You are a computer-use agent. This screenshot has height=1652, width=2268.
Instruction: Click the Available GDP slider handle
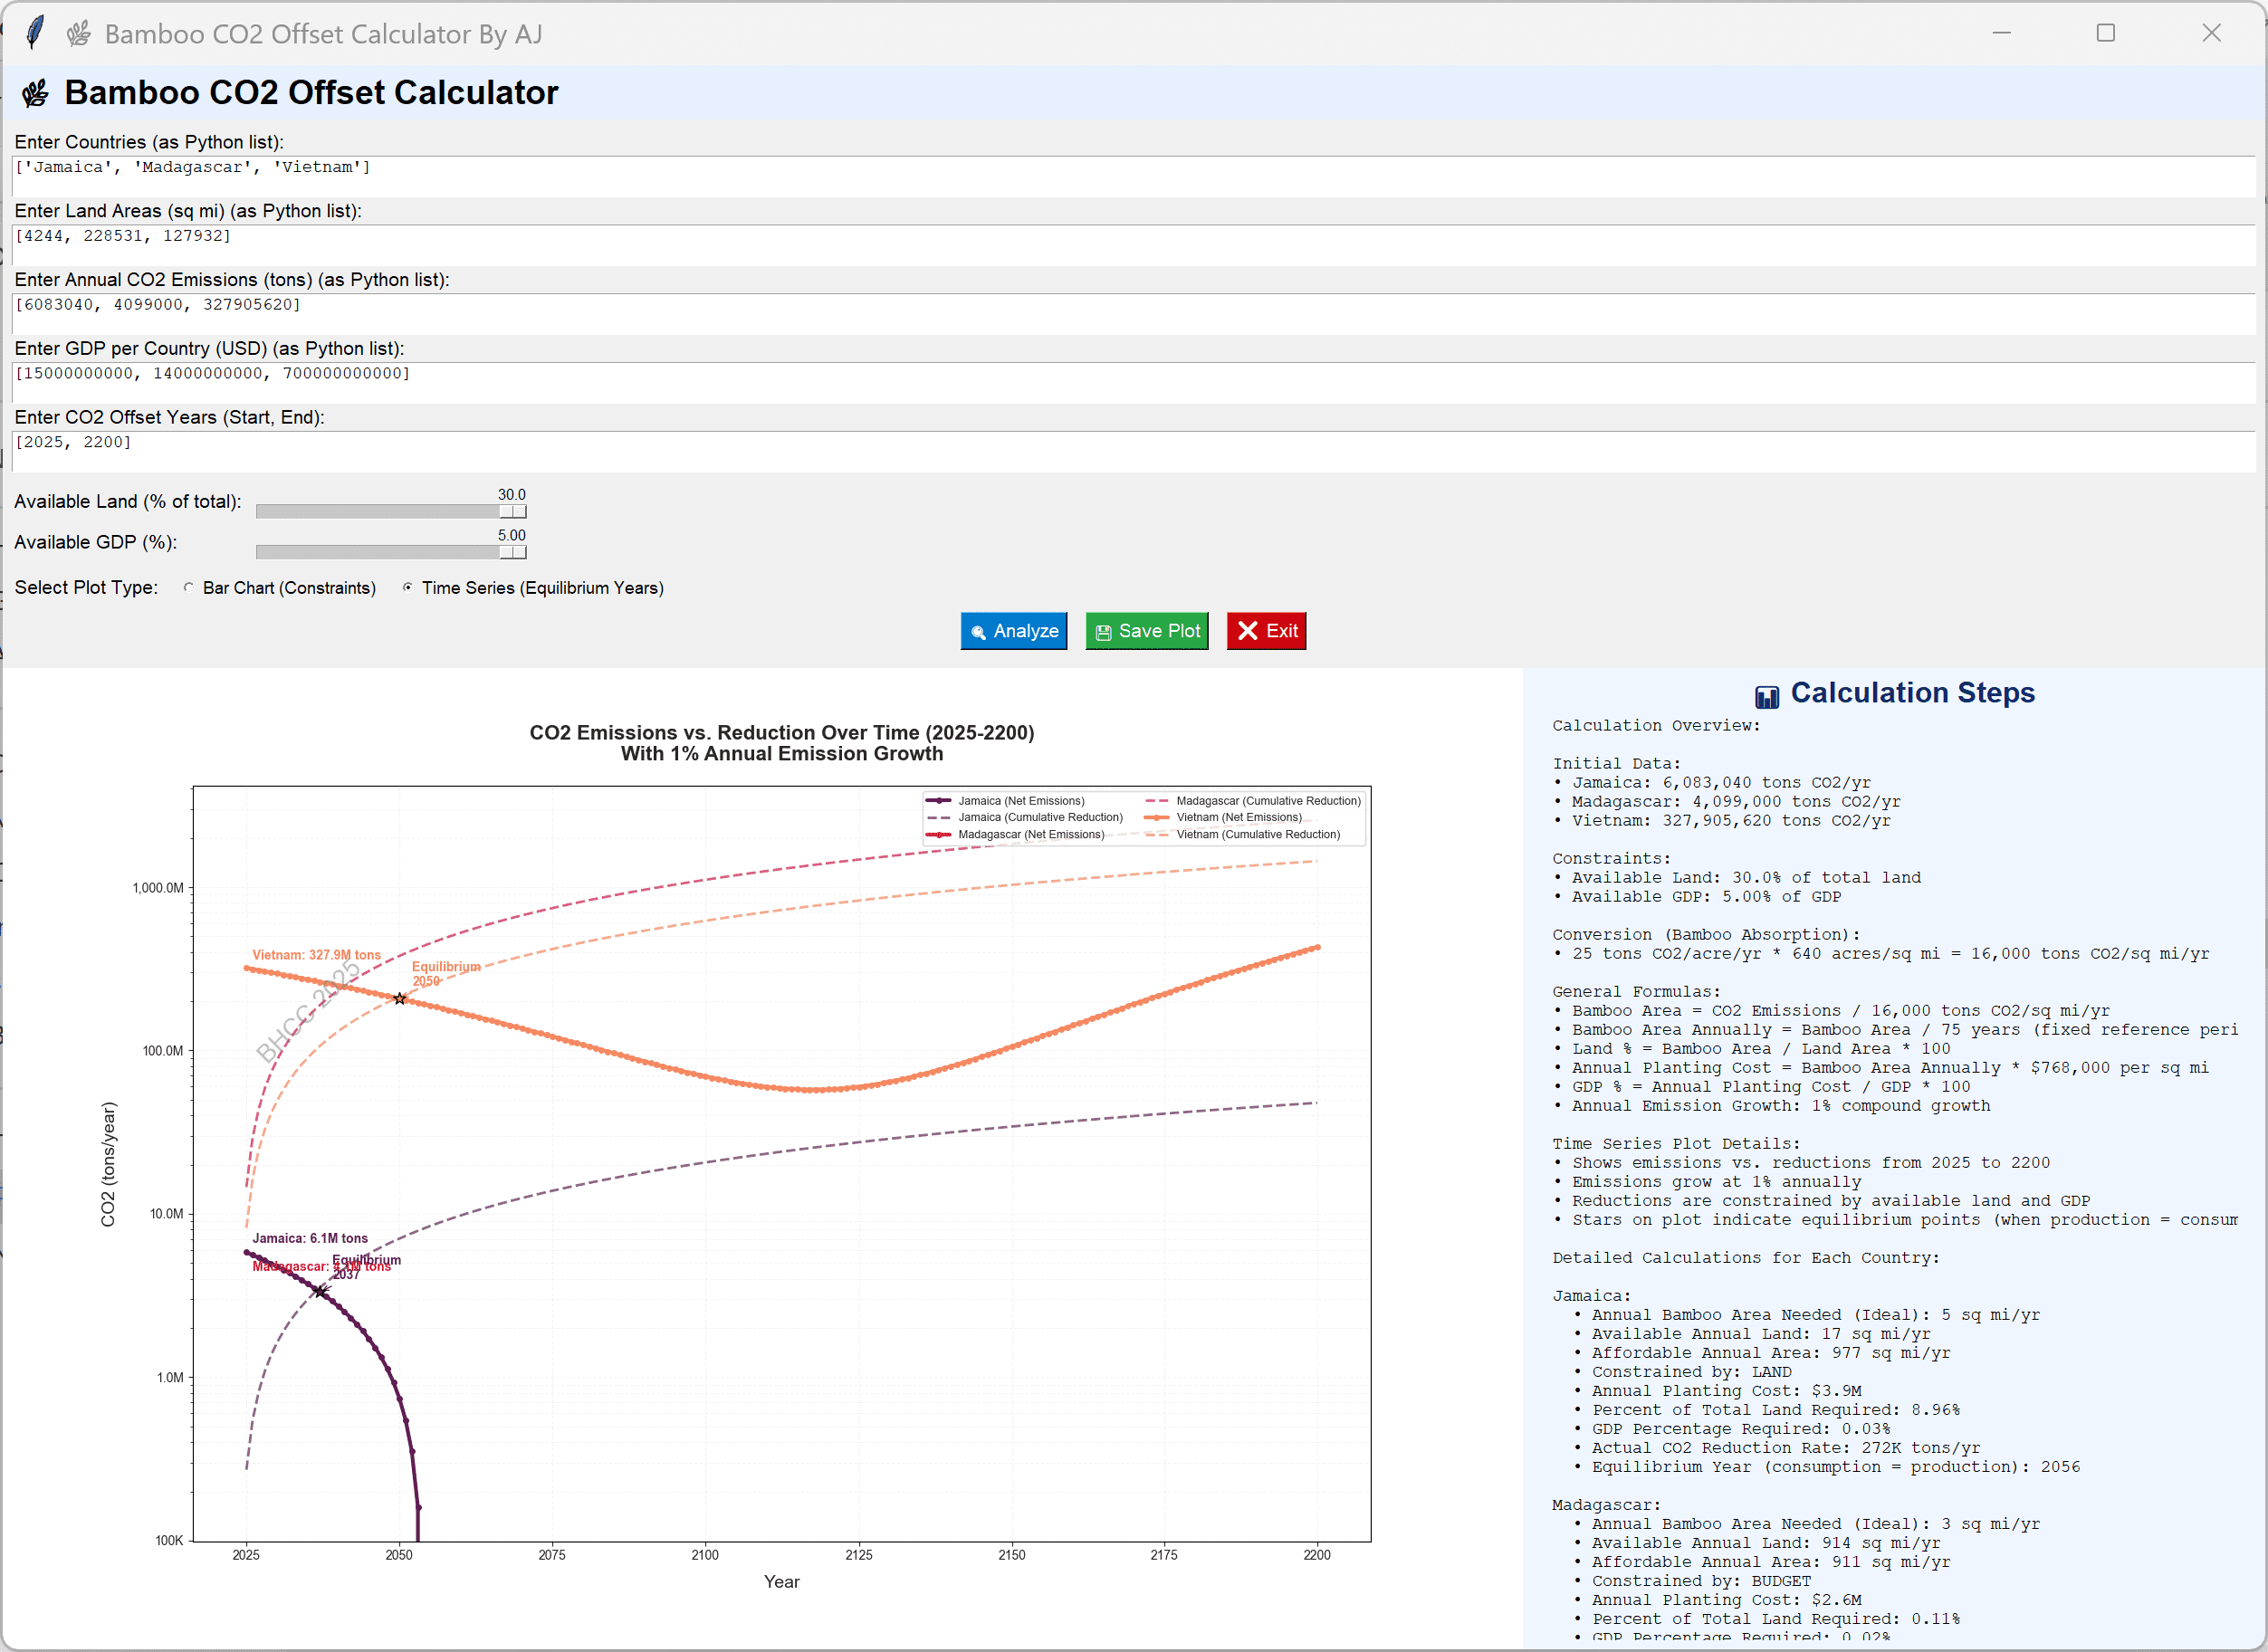coord(513,553)
